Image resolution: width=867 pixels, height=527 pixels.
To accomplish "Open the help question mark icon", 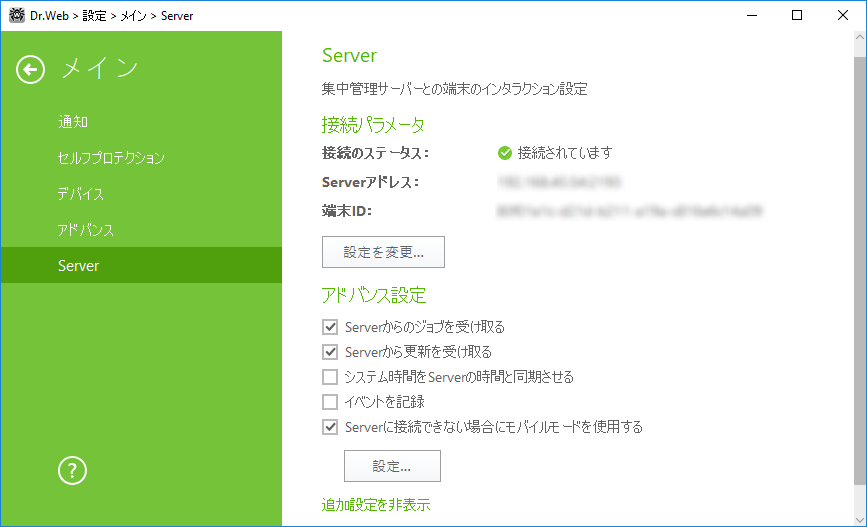I will point(72,471).
